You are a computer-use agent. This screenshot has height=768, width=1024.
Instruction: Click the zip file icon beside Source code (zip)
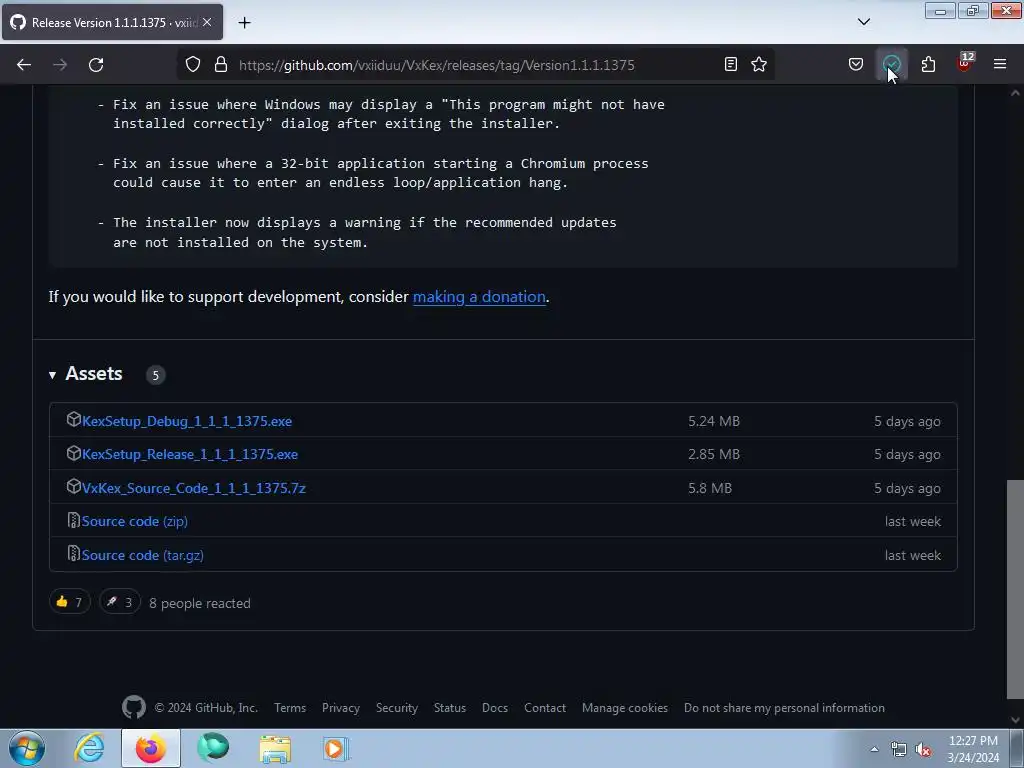click(x=74, y=520)
